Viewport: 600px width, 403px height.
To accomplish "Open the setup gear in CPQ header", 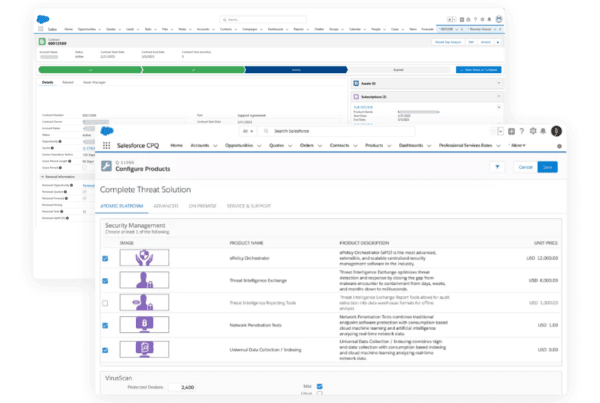I will (533, 131).
